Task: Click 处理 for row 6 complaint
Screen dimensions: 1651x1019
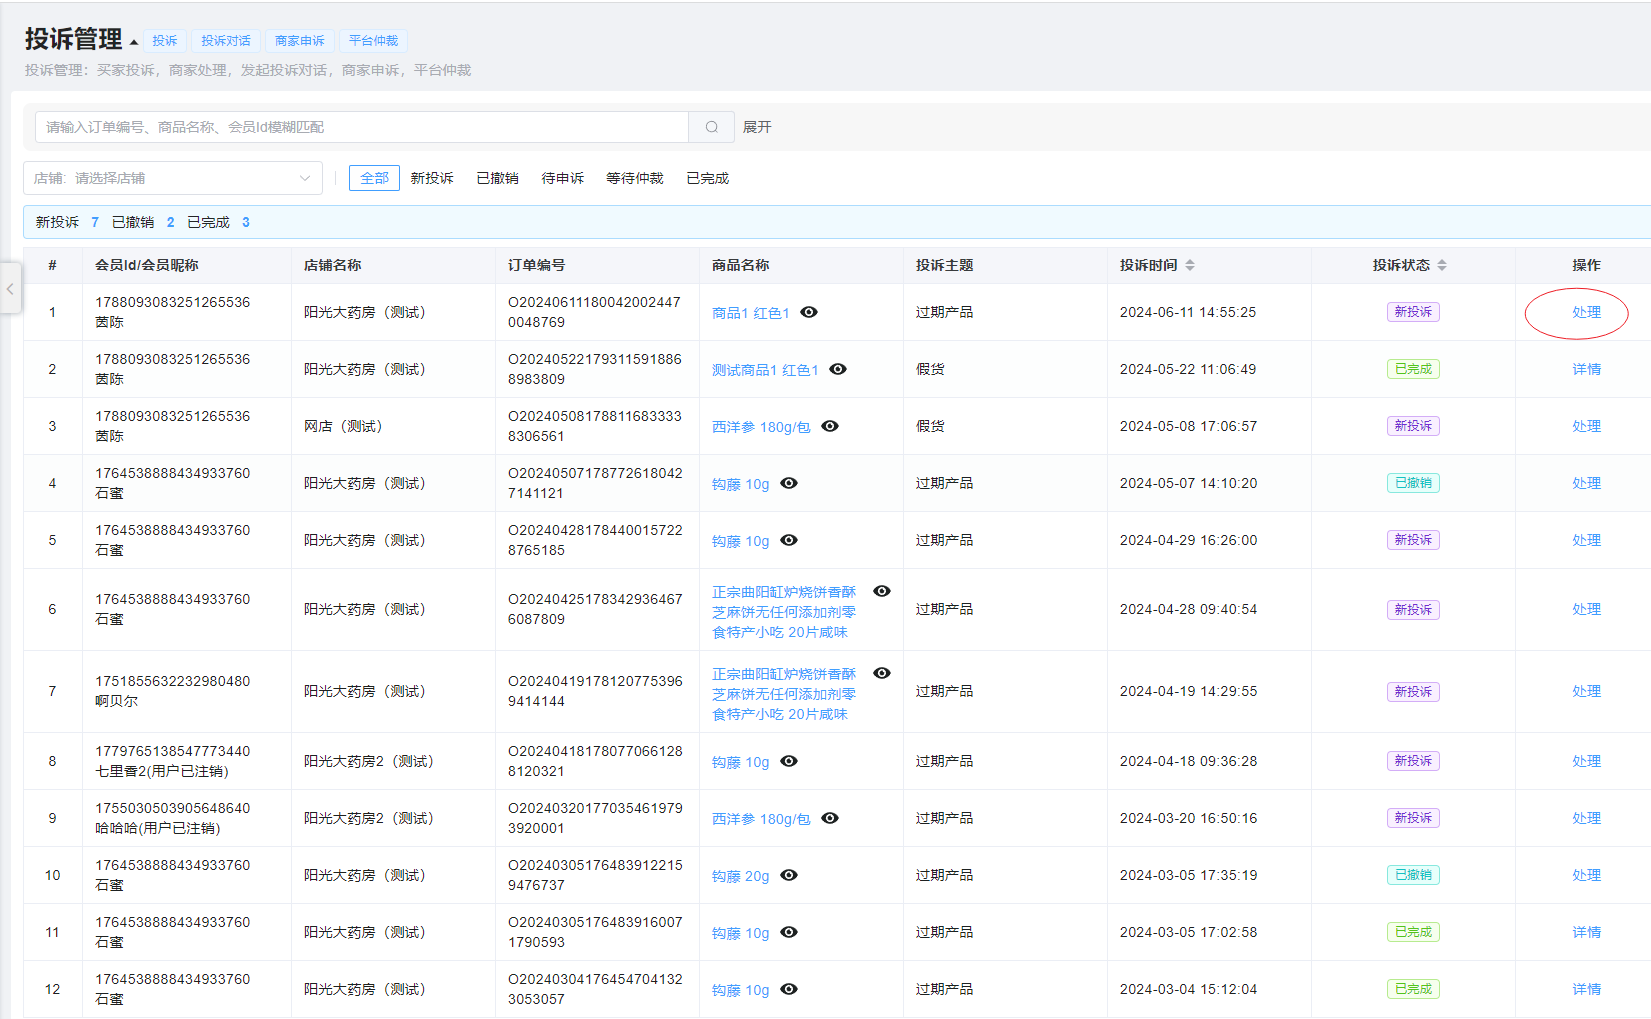Action: point(1586,609)
